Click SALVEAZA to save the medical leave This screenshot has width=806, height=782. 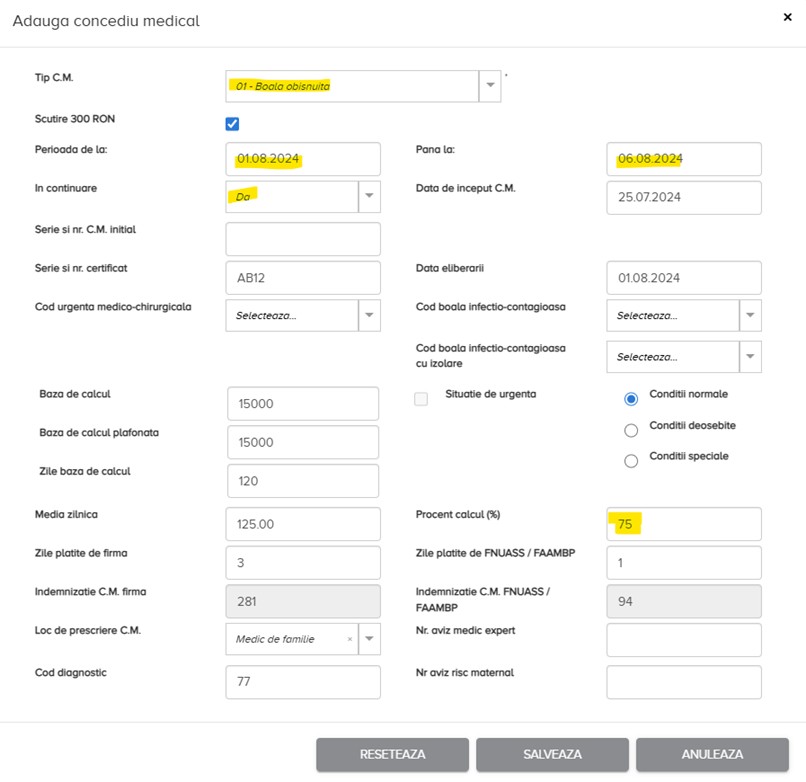pos(552,755)
